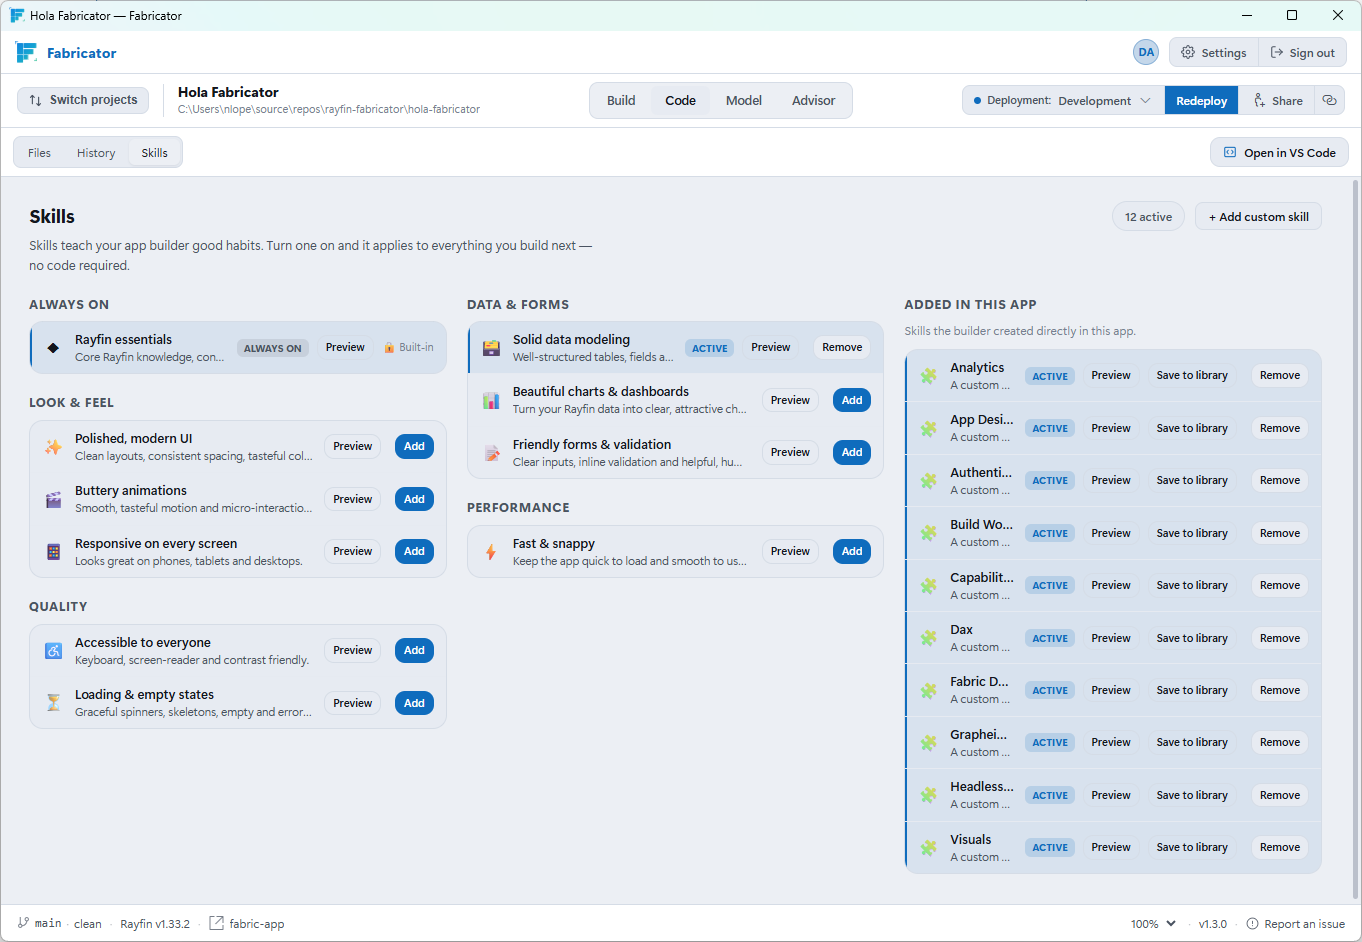Save the Analytics skill to library
Viewport: 1362px width, 942px height.
pyautogui.click(x=1192, y=376)
